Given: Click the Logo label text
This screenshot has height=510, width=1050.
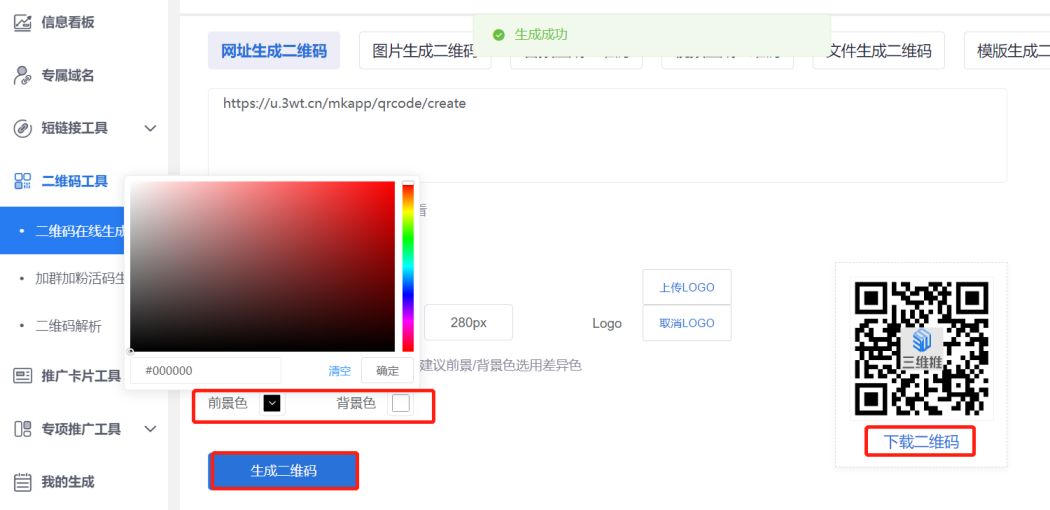Looking at the screenshot, I should pyautogui.click(x=607, y=324).
